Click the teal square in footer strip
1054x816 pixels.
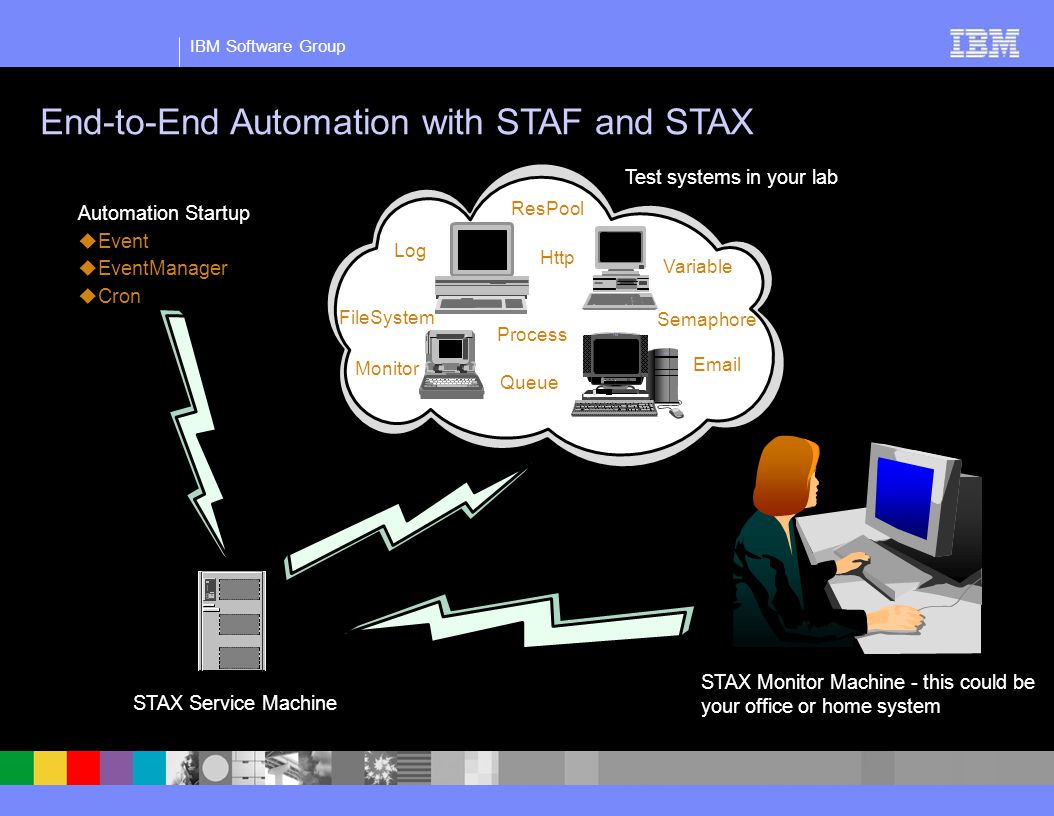tap(149, 768)
